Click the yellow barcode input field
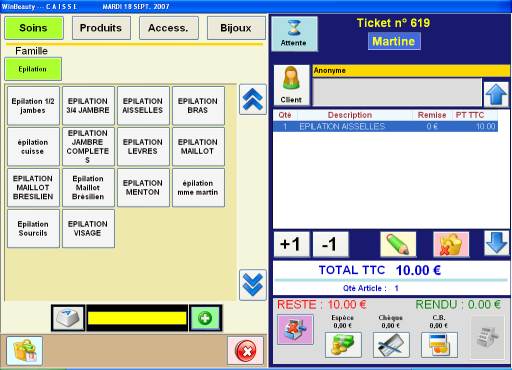Screen dimensions: 512x370 pos(137,318)
